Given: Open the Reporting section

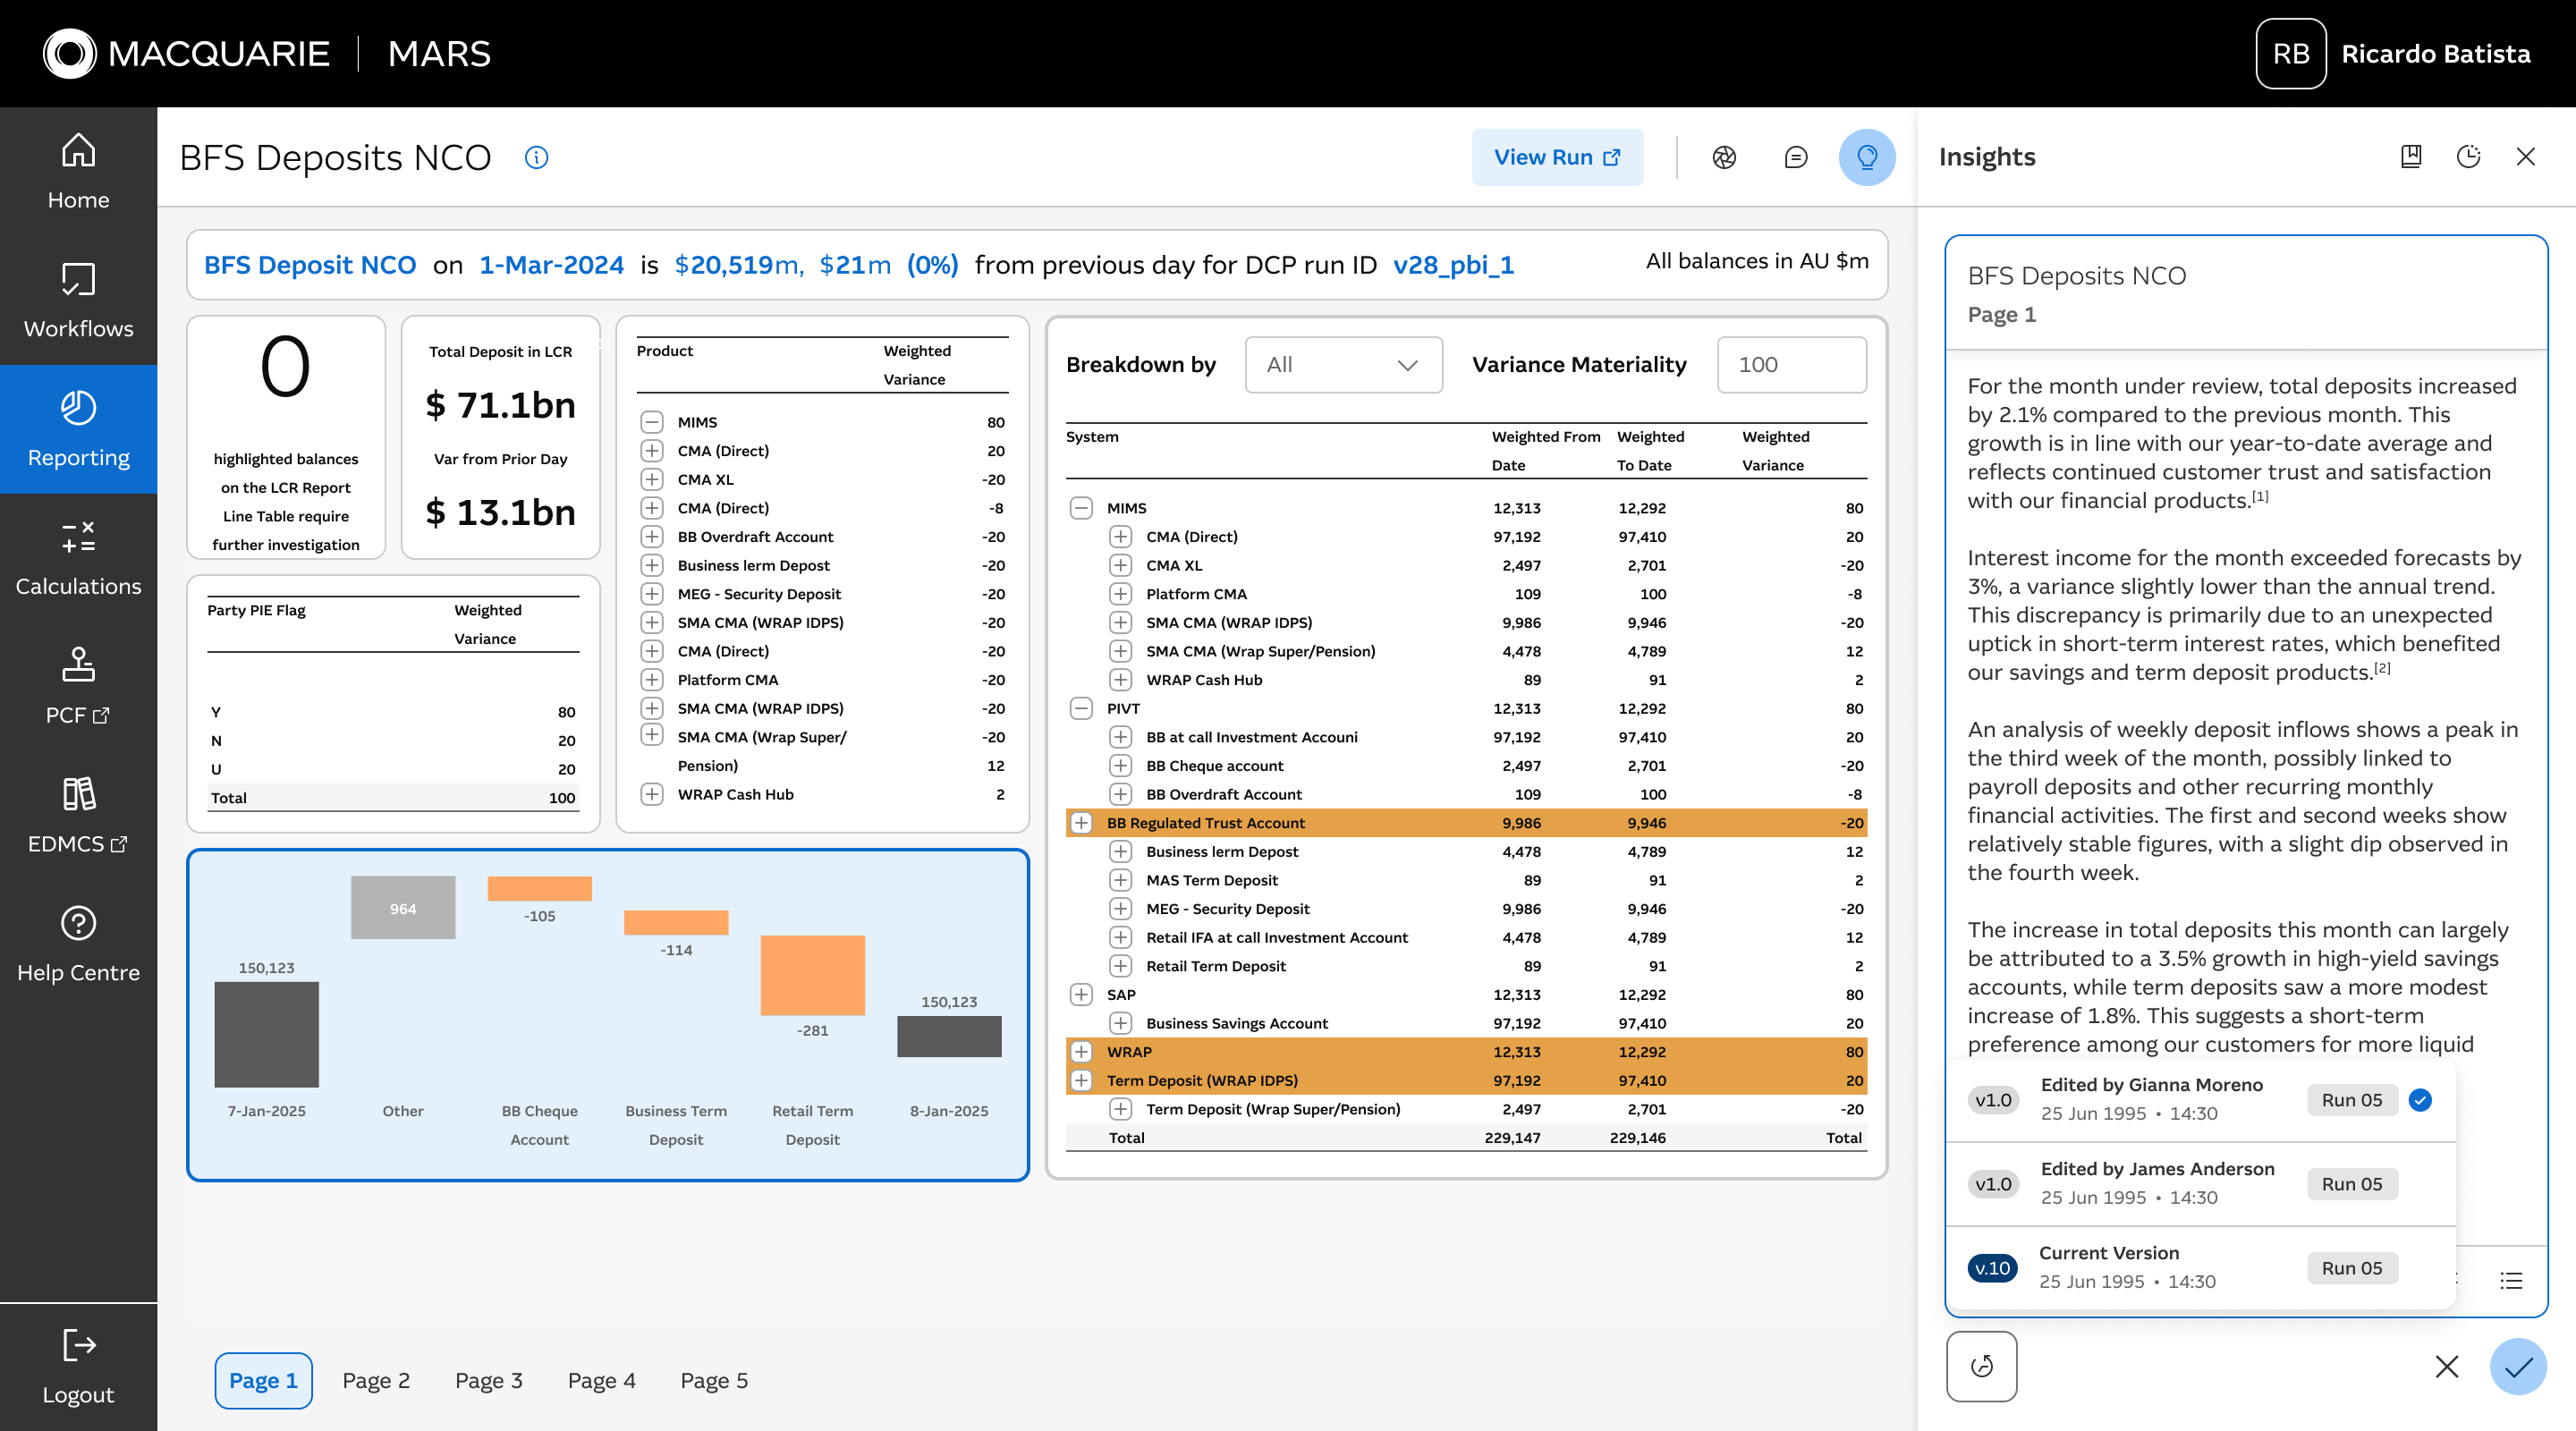Looking at the screenshot, I should click(78, 429).
